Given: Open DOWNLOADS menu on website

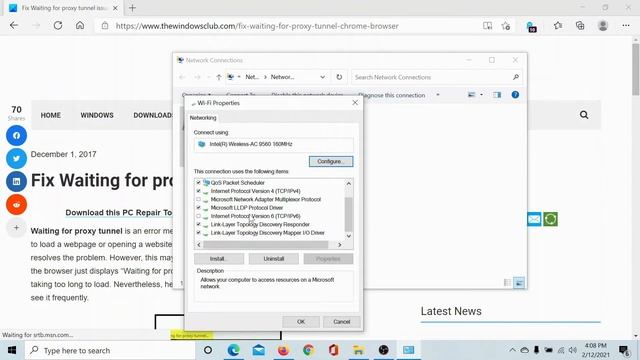Looking at the screenshot, I should pos(153,115).
